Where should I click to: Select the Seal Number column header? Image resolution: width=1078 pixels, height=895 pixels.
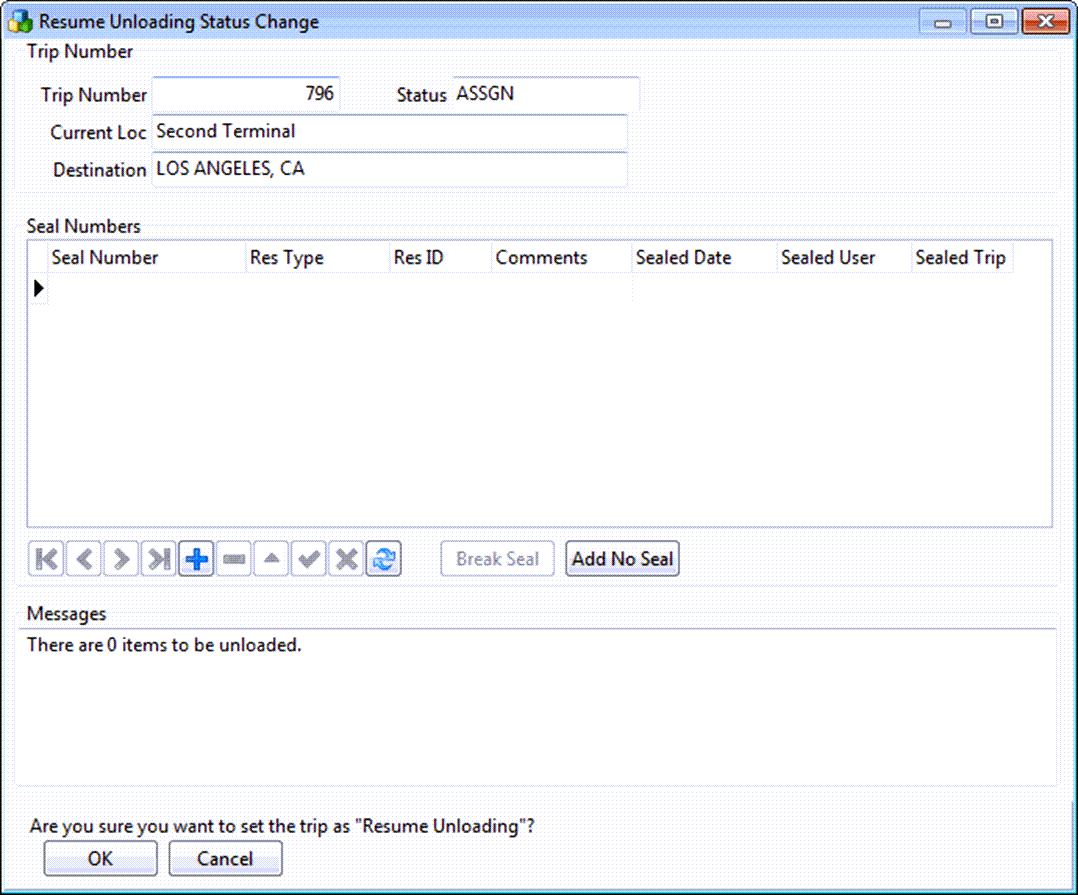tap(147, 258)
